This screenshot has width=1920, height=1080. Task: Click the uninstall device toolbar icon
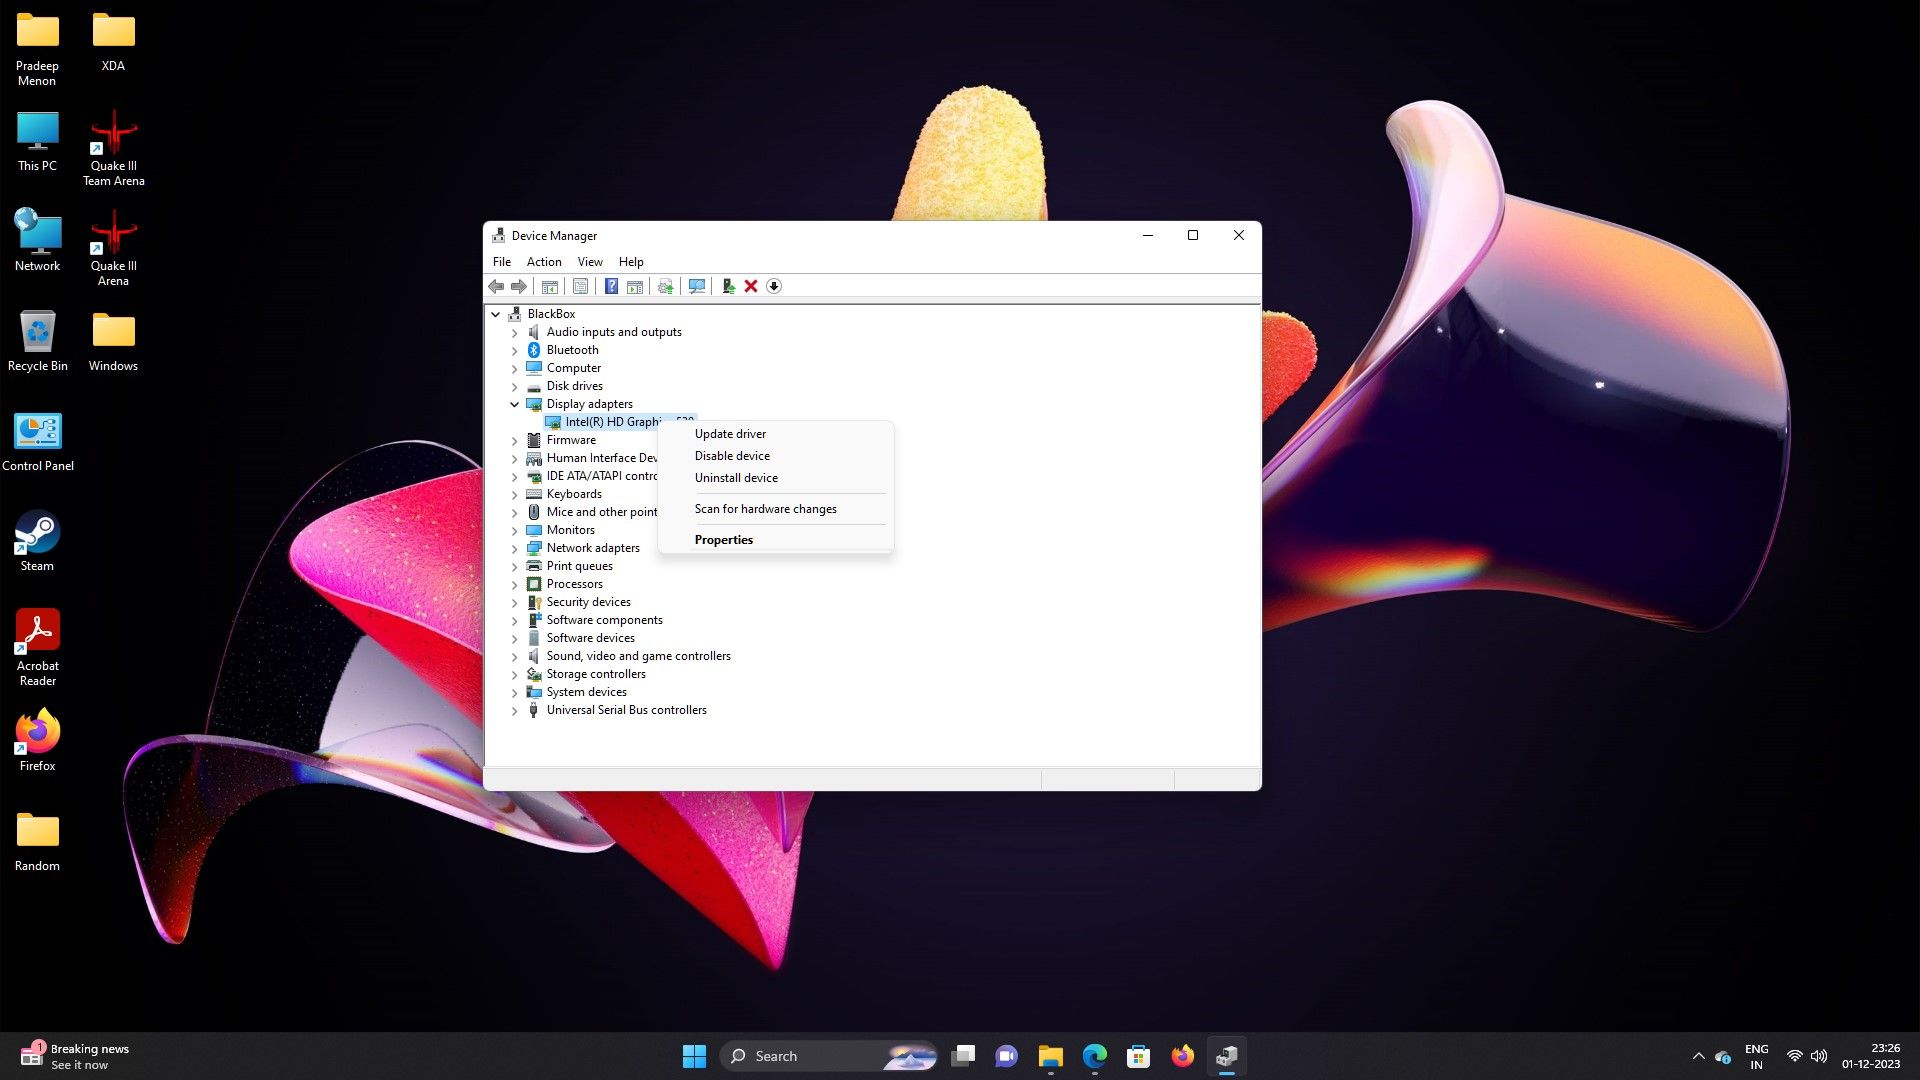click(x=750, y=286)
